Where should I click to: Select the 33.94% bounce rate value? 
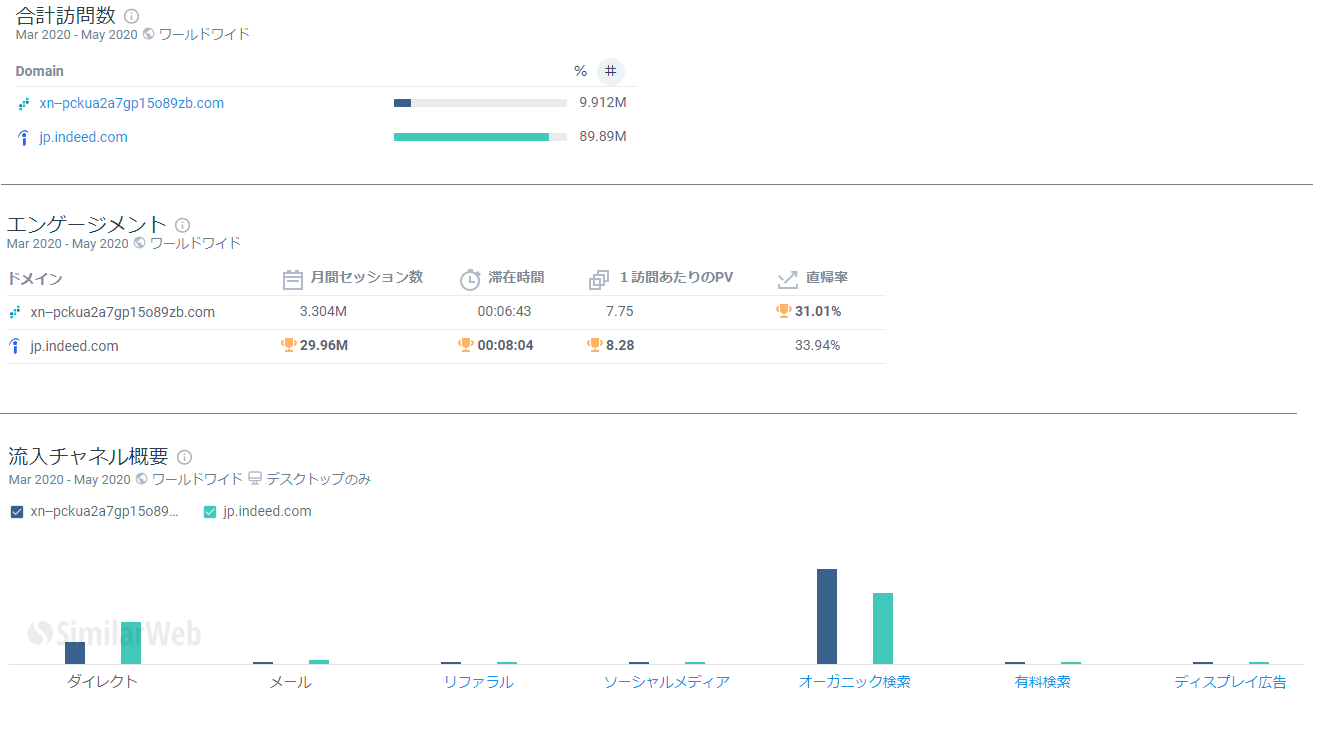[818, 345]
